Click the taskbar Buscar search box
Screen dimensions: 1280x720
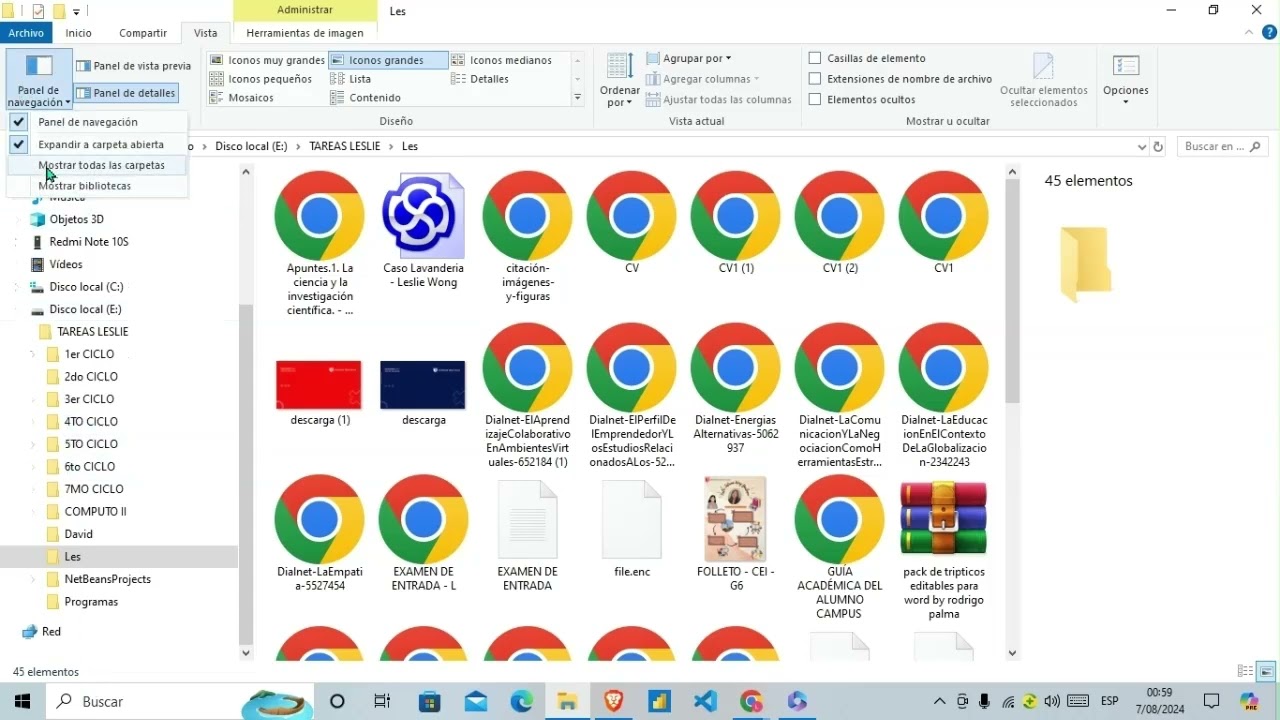[180, 701]
